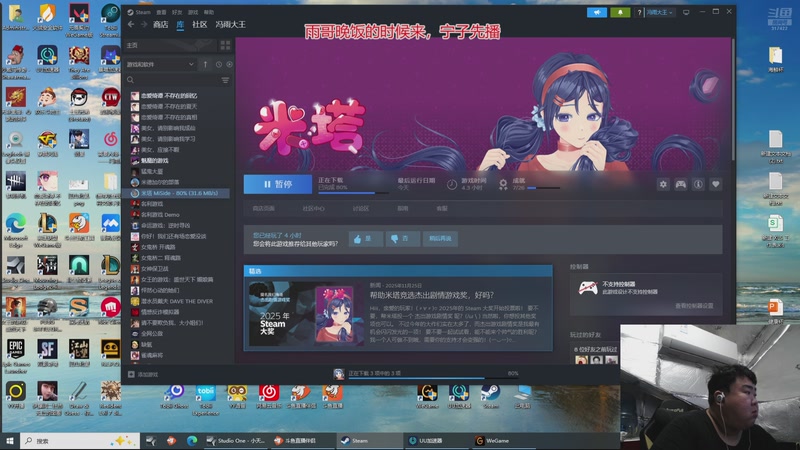Click the download progress bar beside 暂停
Screen dimensions: 800x450
coord(353,193)
